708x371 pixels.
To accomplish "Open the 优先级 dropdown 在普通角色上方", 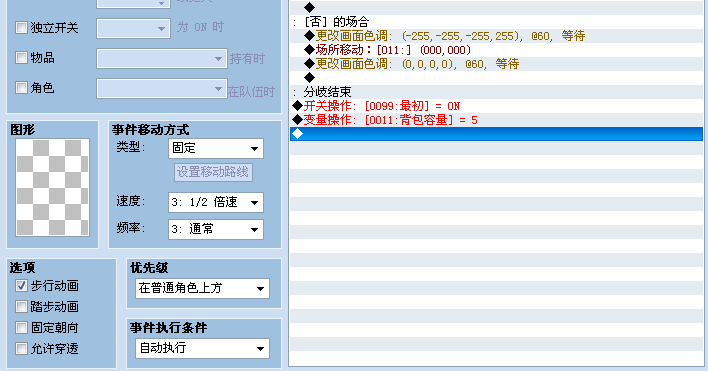I will click(x=202, y=288).
